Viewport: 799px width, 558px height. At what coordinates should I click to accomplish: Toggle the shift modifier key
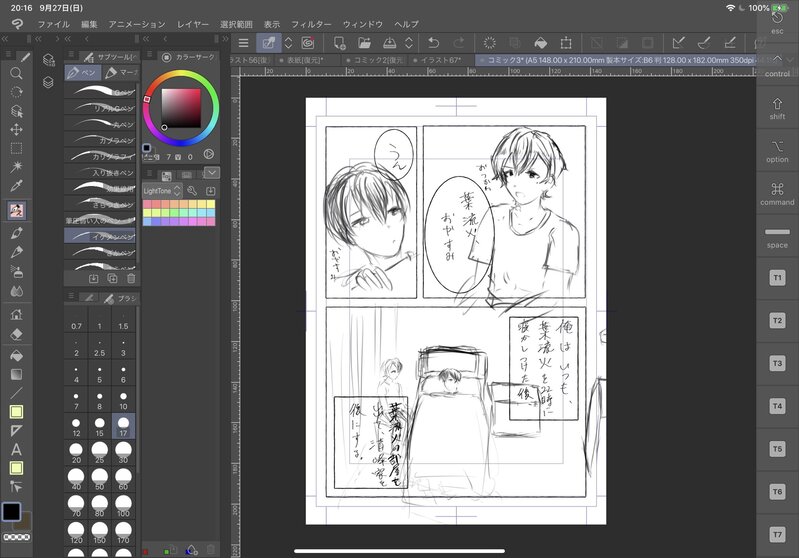click(777, 109)
